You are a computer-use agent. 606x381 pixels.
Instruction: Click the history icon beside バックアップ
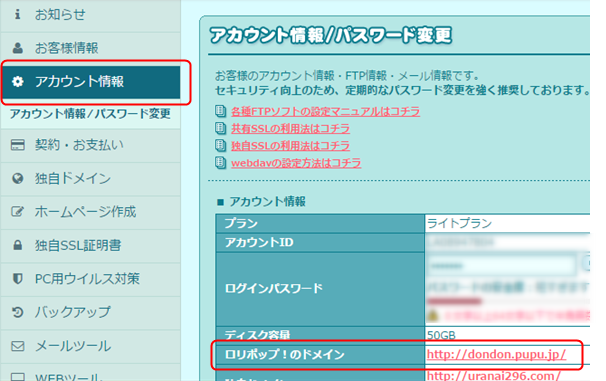point(17,312)
